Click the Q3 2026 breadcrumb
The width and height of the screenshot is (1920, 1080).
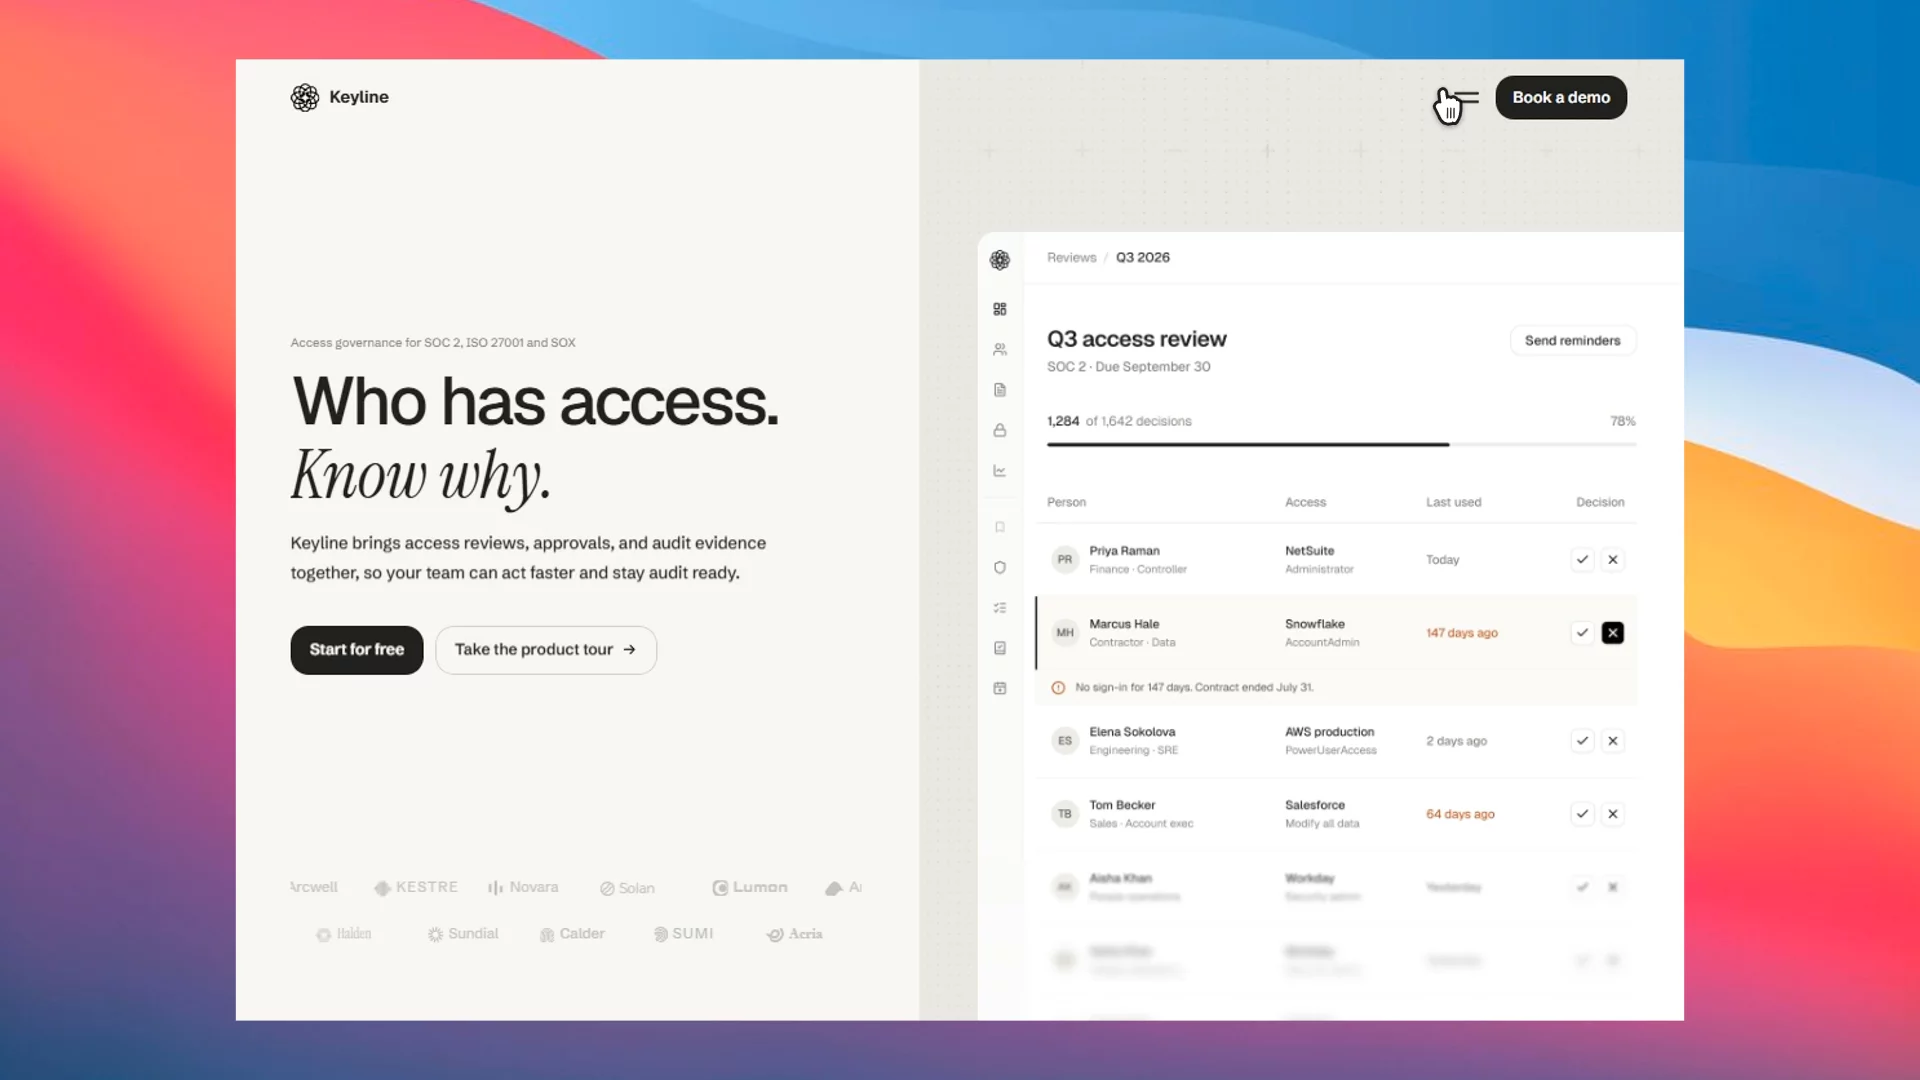1143,257
